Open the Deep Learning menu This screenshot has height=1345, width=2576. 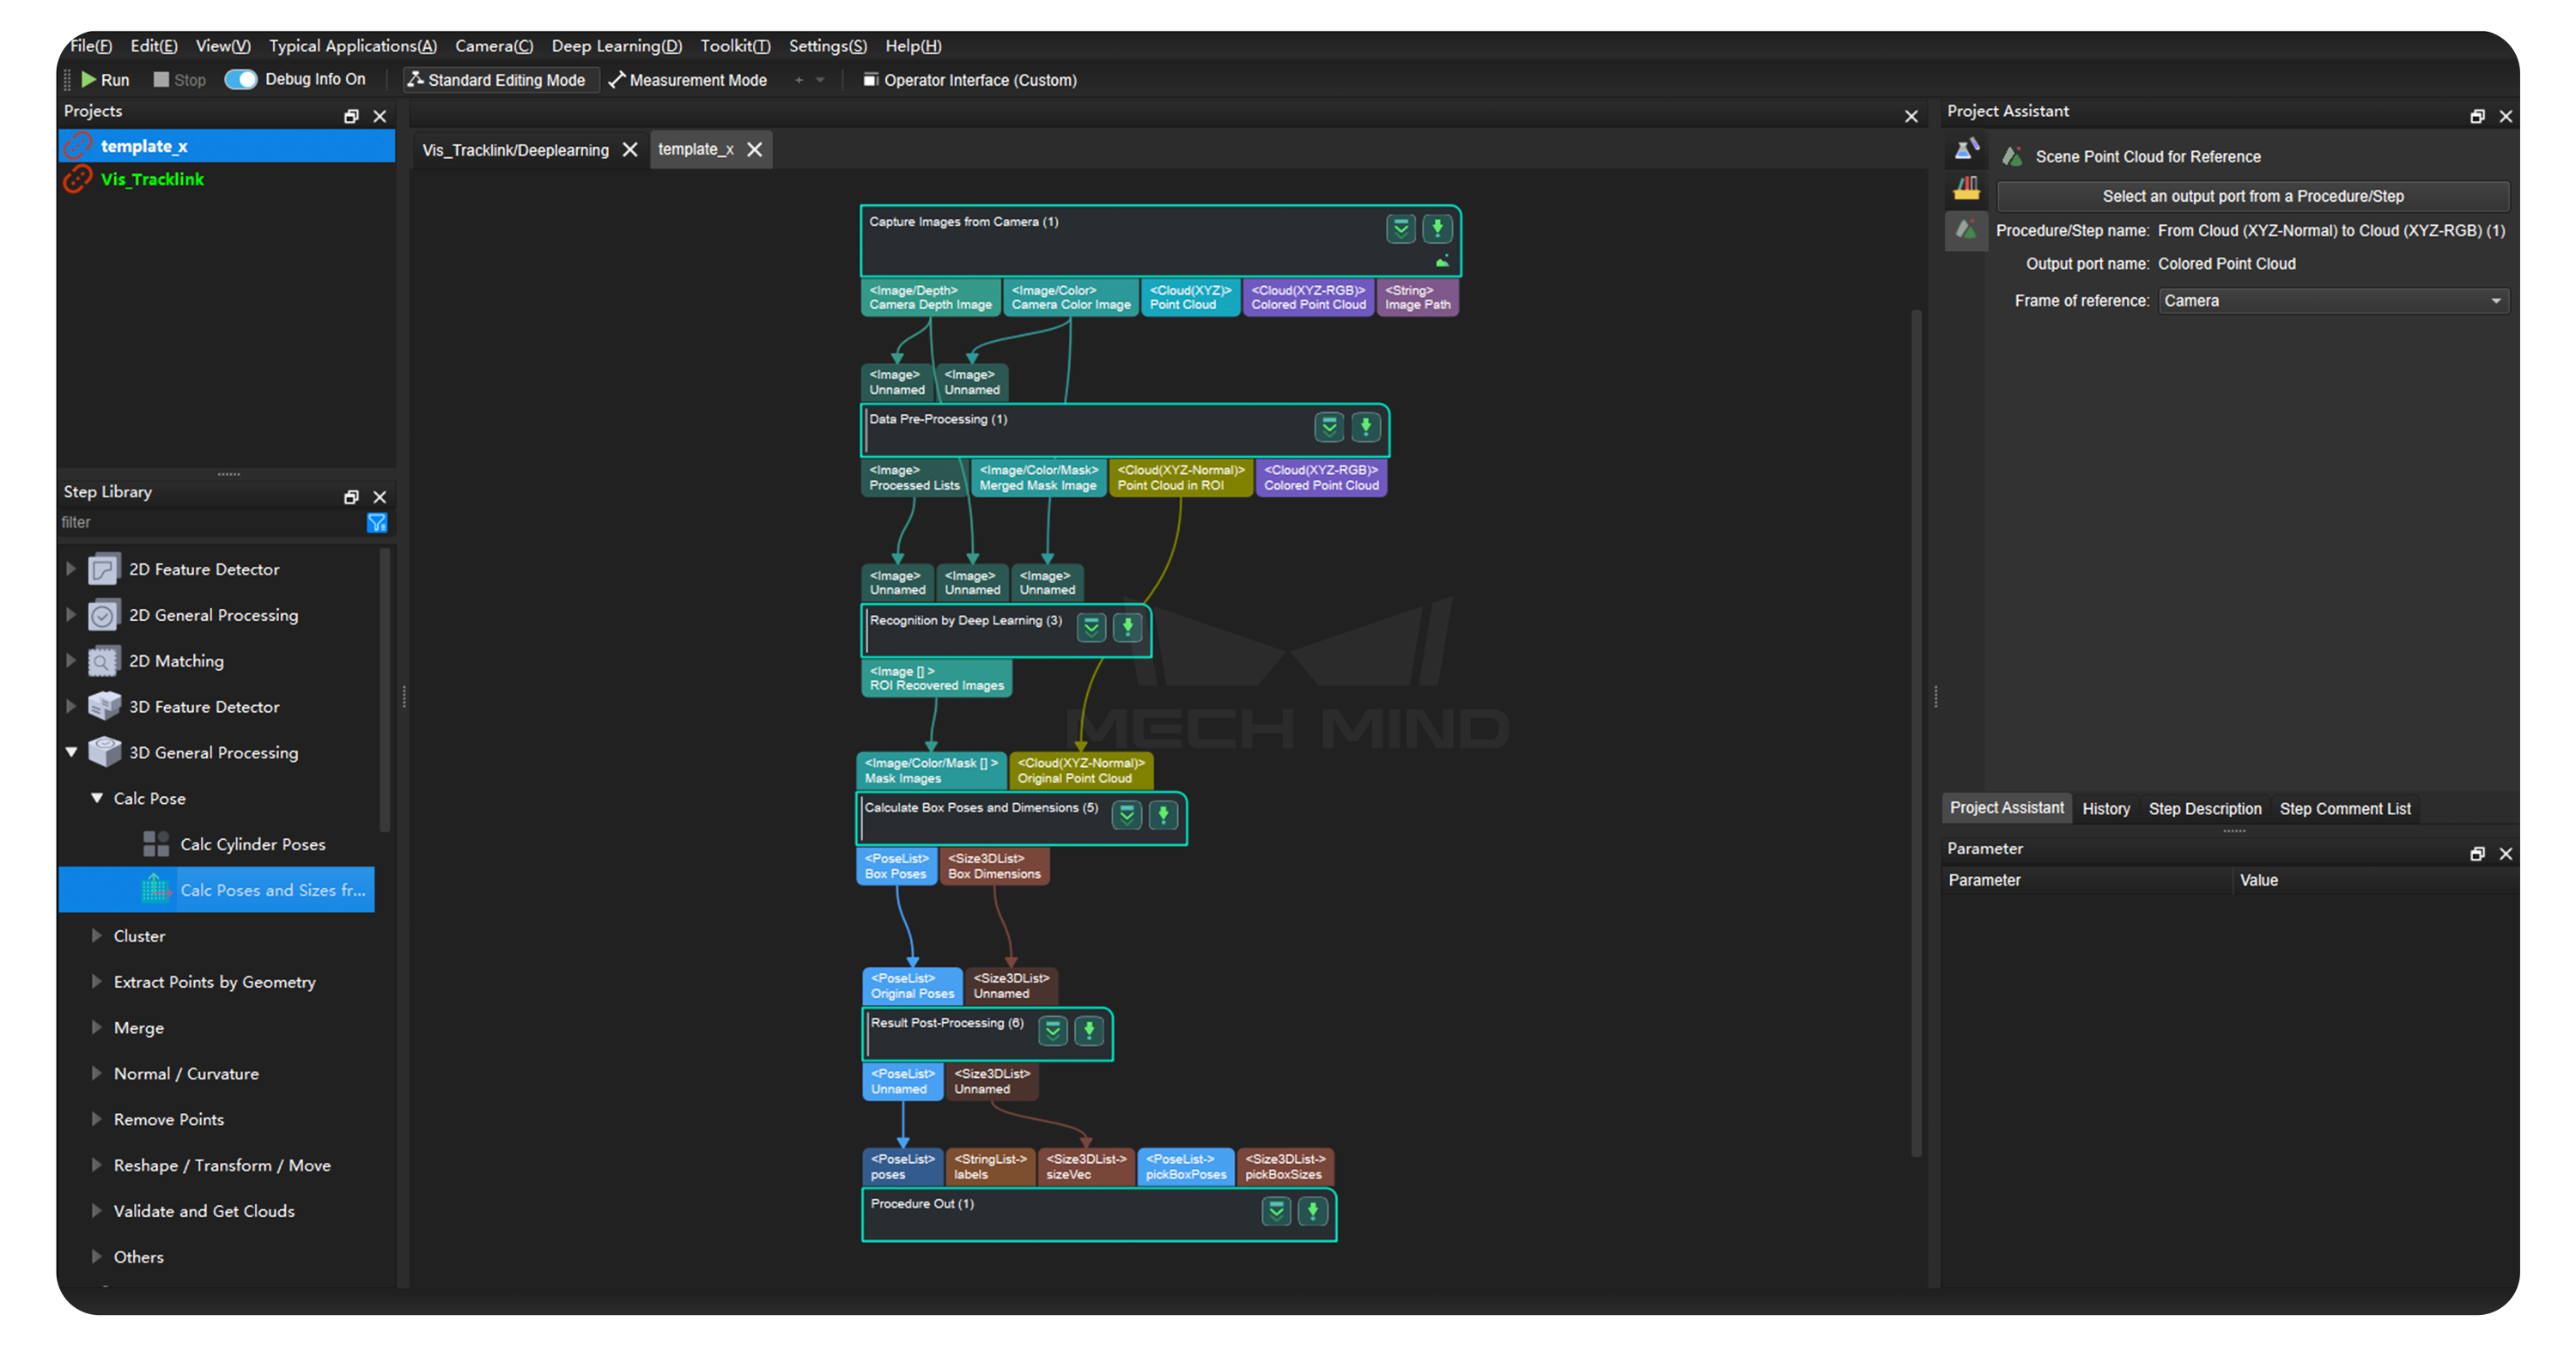[616, 46]
